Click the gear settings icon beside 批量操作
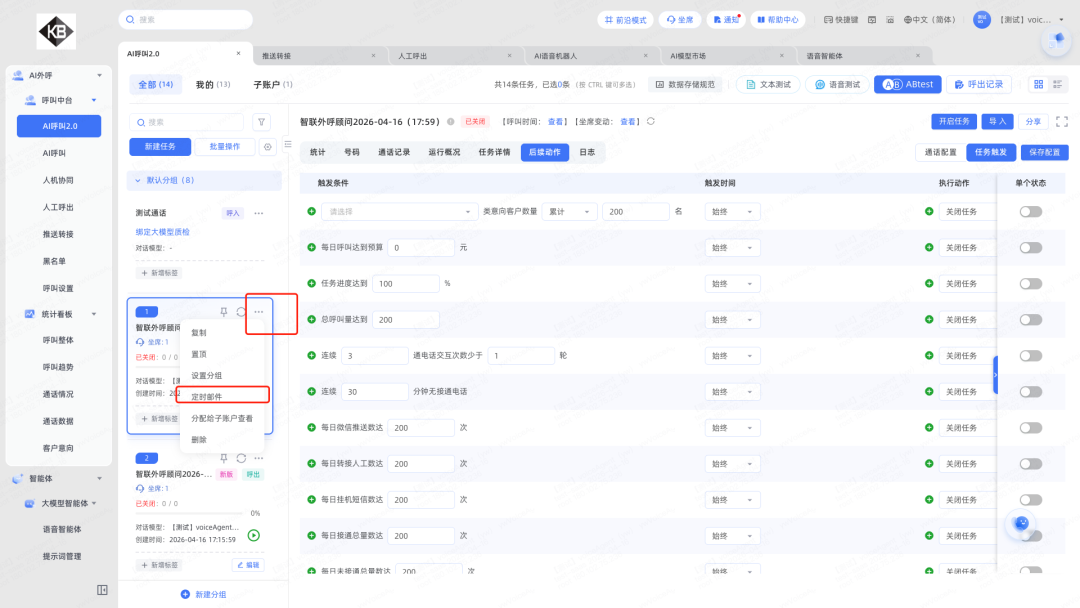 pyautogui.click(x=268, y=147)
